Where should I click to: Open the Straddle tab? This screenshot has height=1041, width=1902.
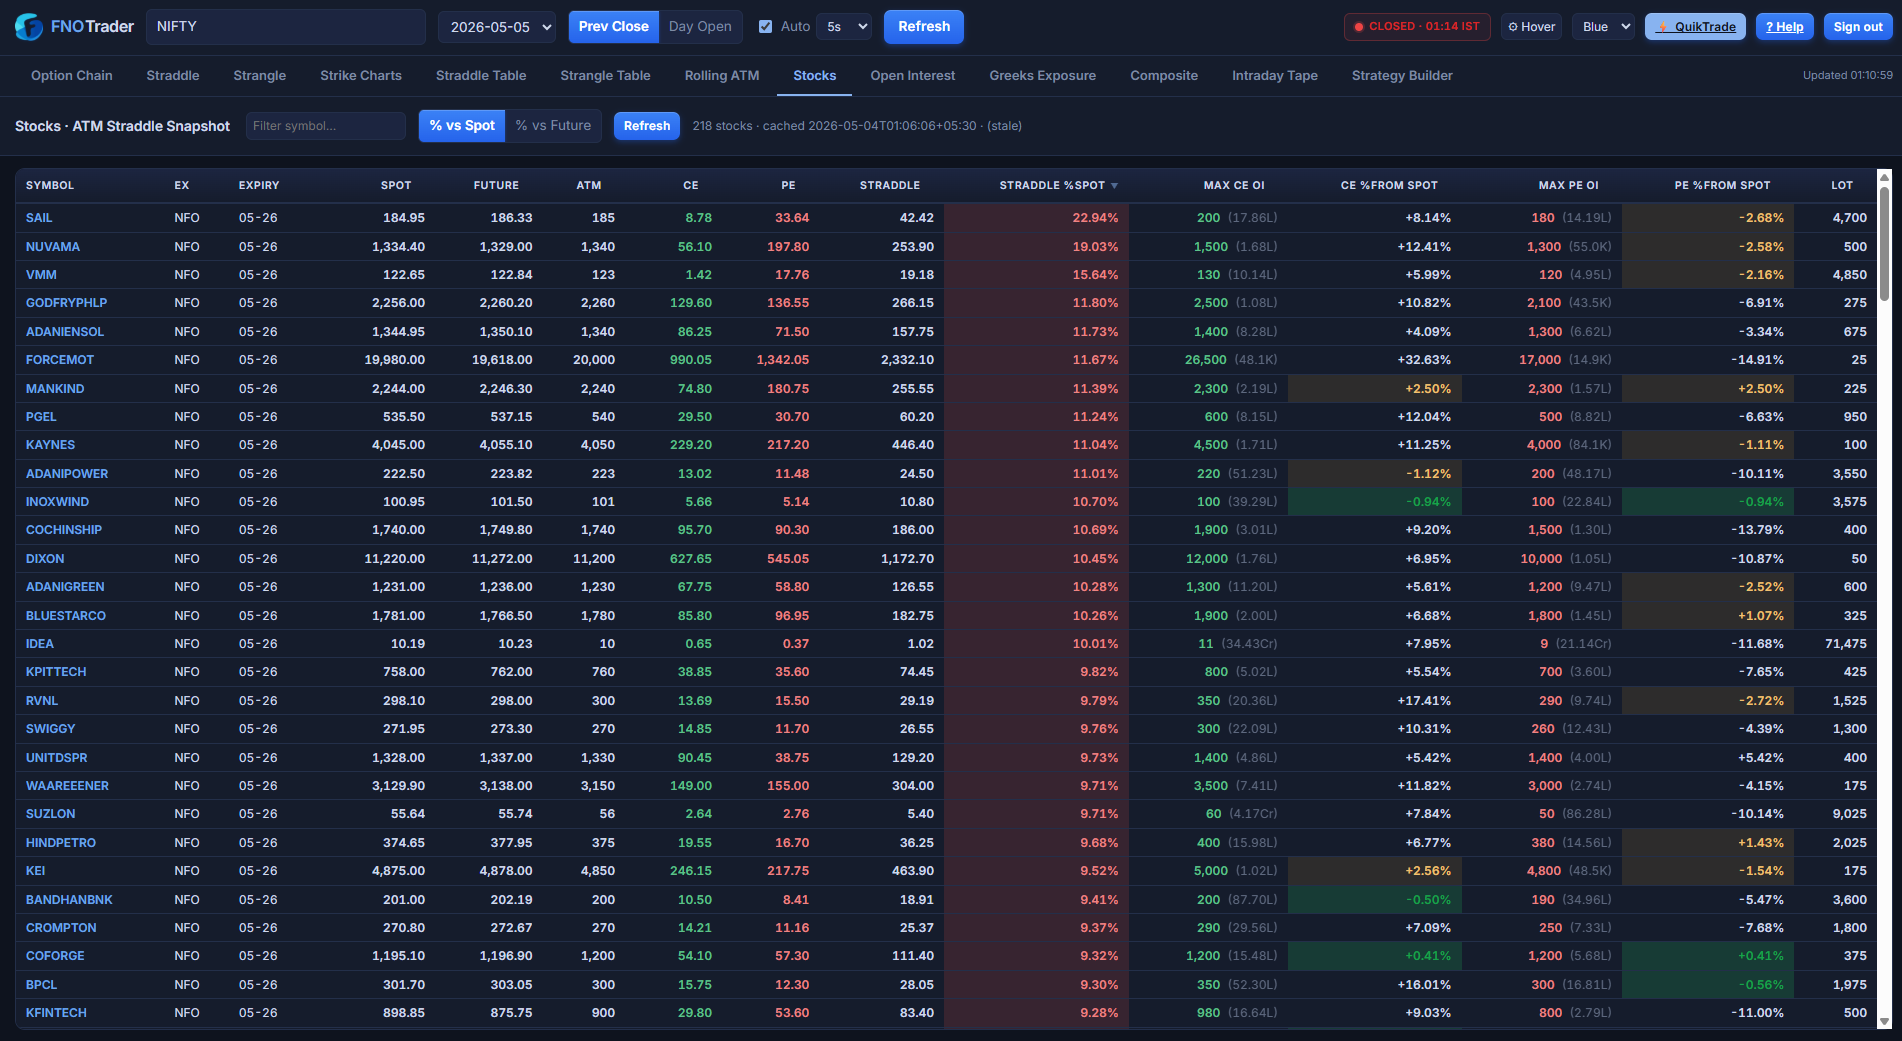[x=173, y=76]
